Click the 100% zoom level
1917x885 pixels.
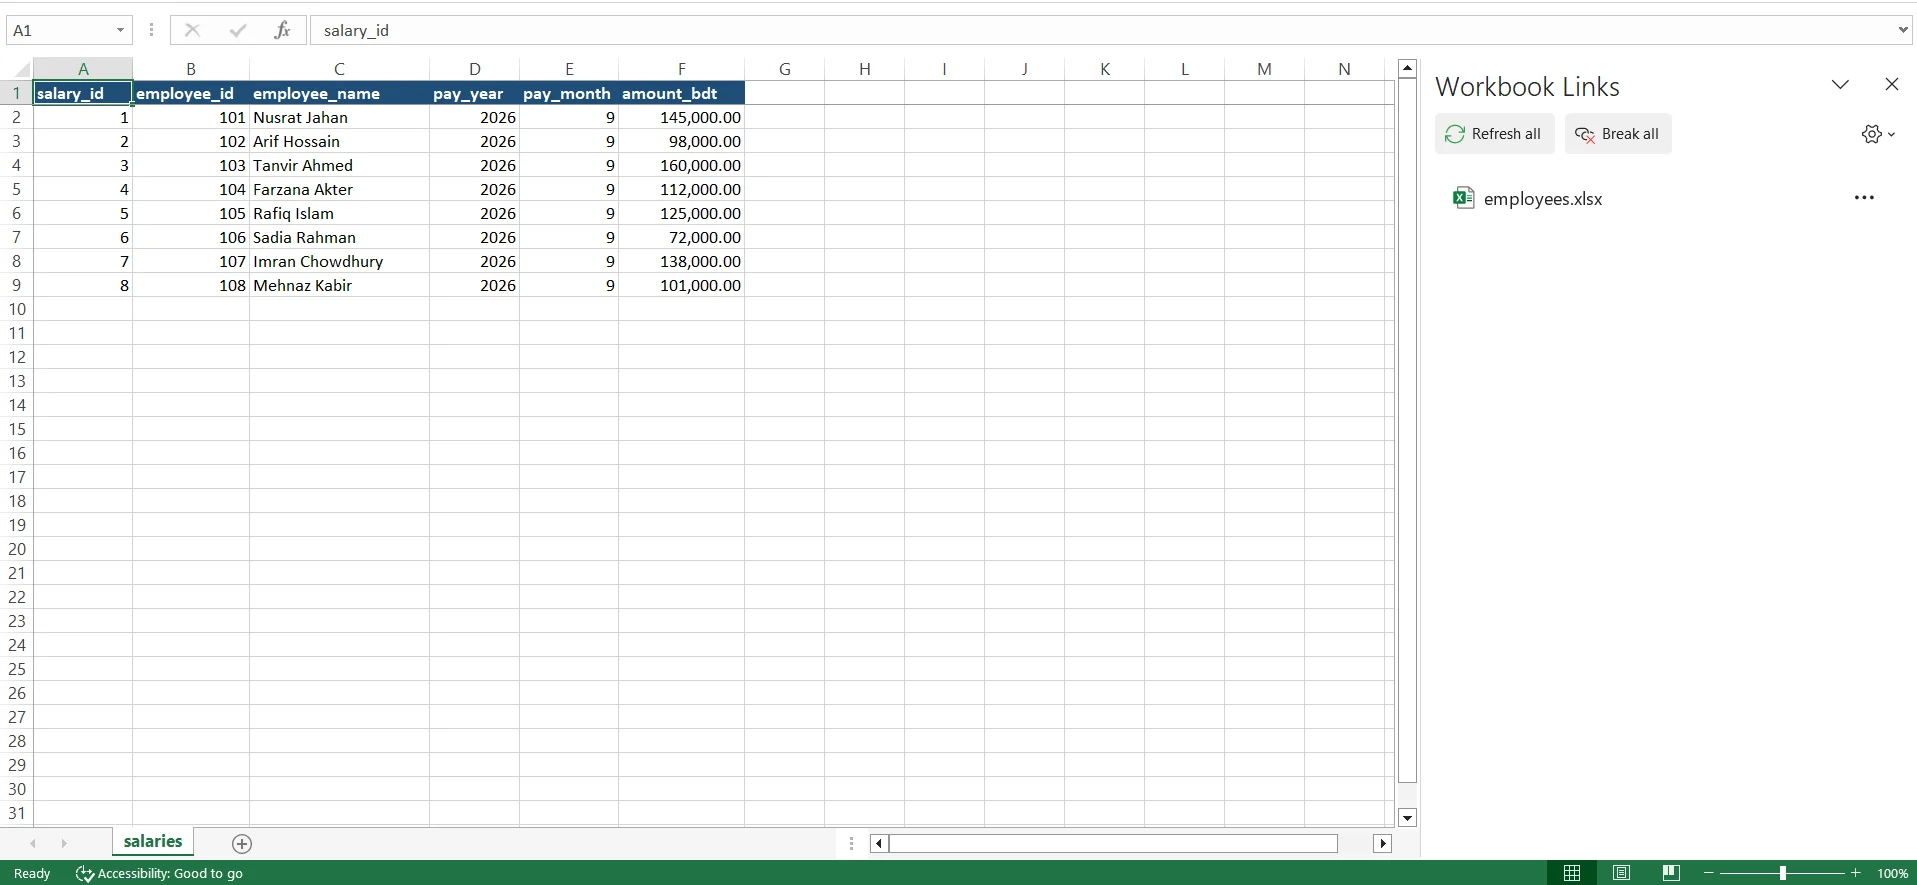click(1892, 873)
